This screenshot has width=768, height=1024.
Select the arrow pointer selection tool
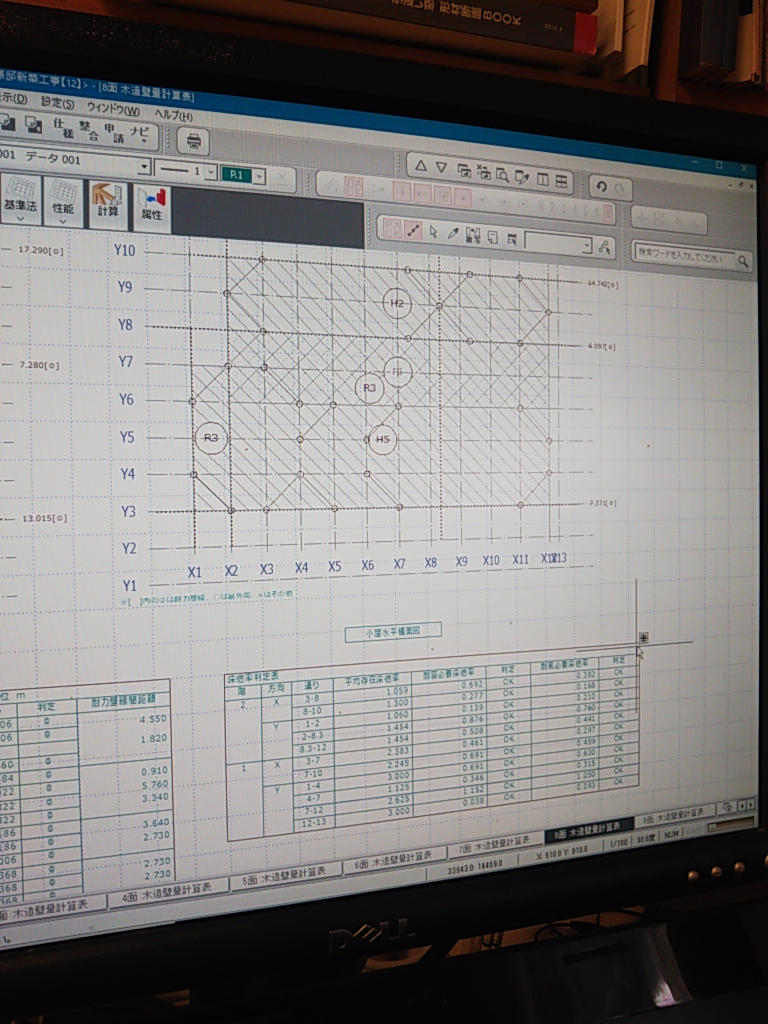(433, 231)
